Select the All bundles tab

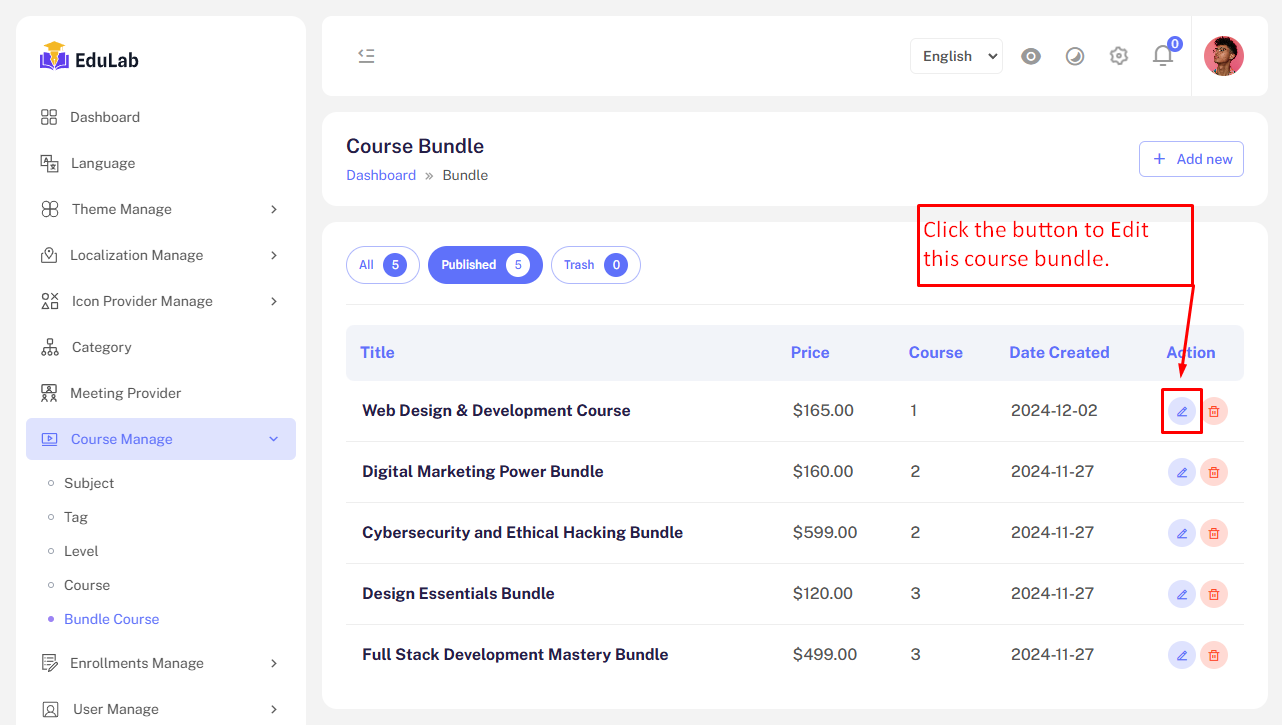click(x=382, y=265)
